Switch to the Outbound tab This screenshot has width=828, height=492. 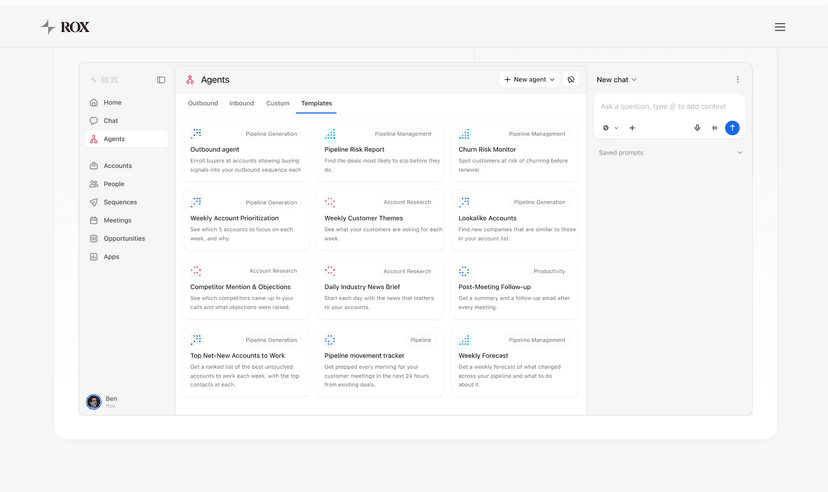(203, 103)
